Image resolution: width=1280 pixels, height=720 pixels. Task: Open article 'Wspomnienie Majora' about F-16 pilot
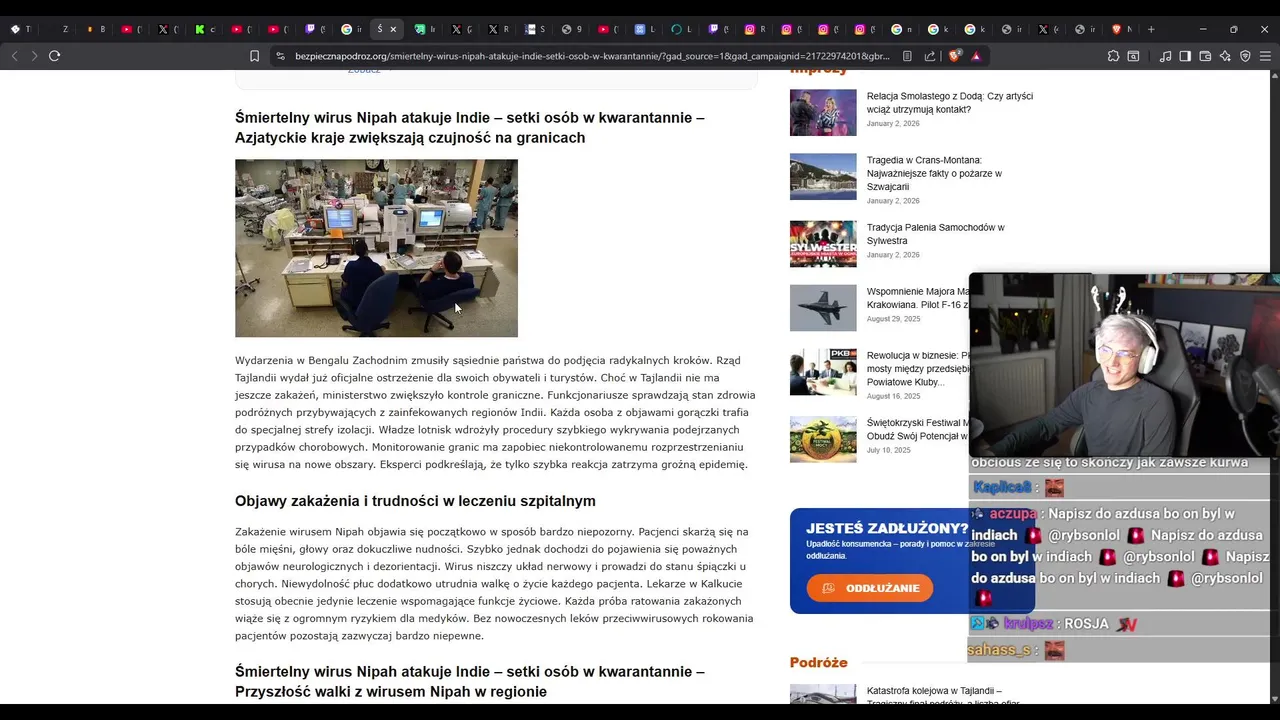point(918,298)
